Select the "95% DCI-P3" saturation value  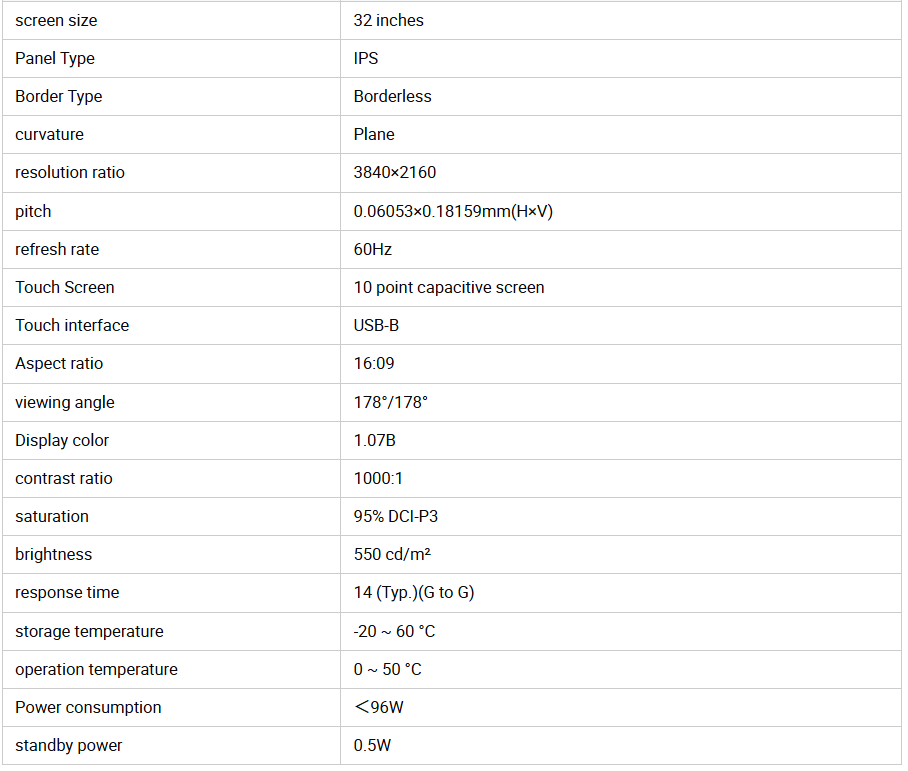pyautogui.click(x=396, y=516)
